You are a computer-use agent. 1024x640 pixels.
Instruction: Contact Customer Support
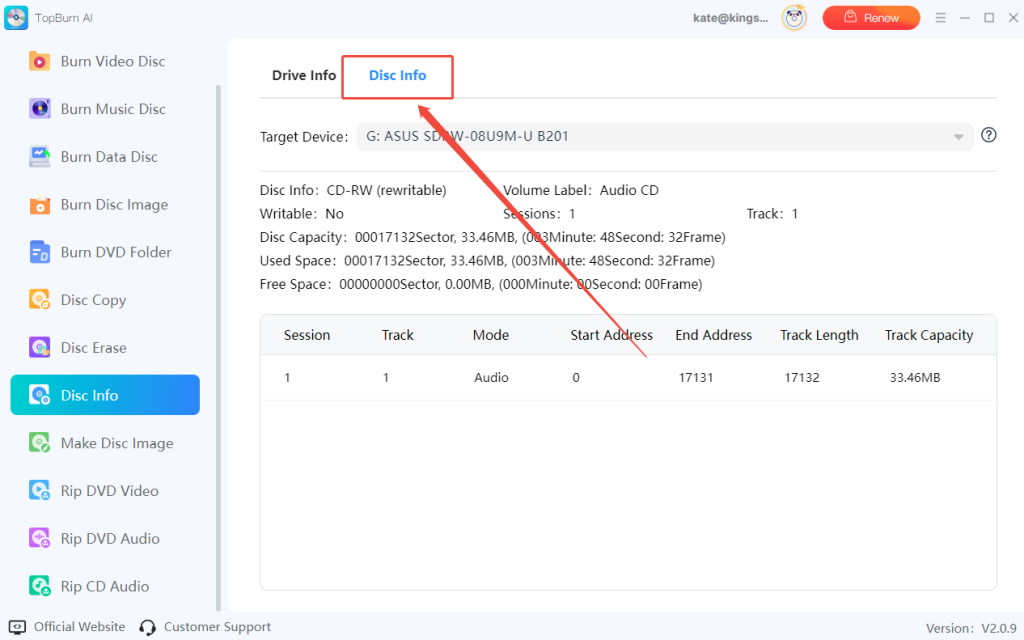(x=216, y=626)
